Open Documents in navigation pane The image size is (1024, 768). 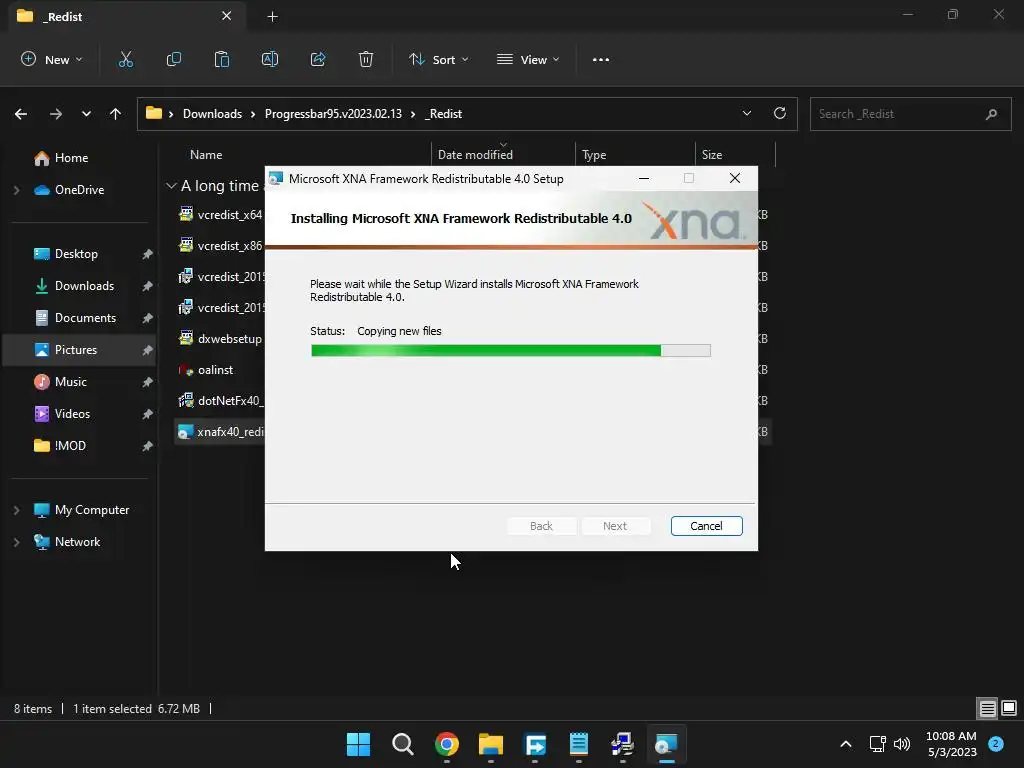coord(85,318)
